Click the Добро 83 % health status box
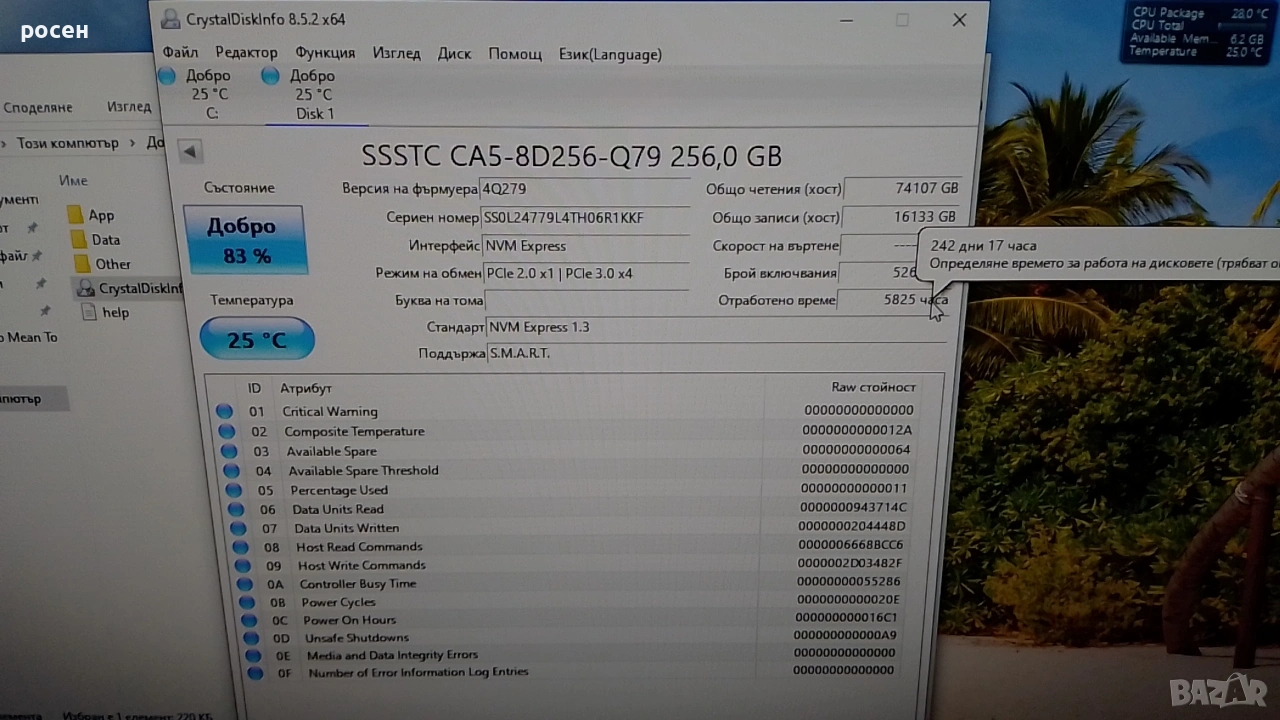This screenshot has height=720, width=1280. coord(246,240)
